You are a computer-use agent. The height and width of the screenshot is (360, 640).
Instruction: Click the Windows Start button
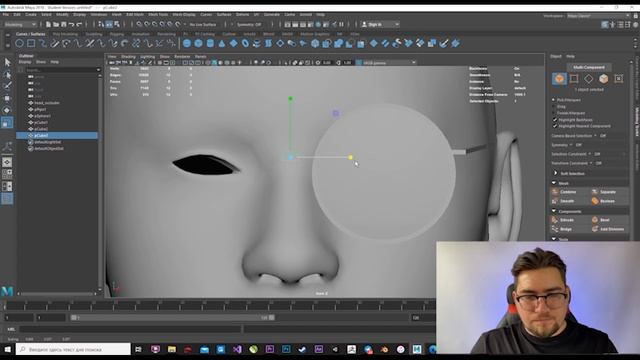[x=8, y=349]
